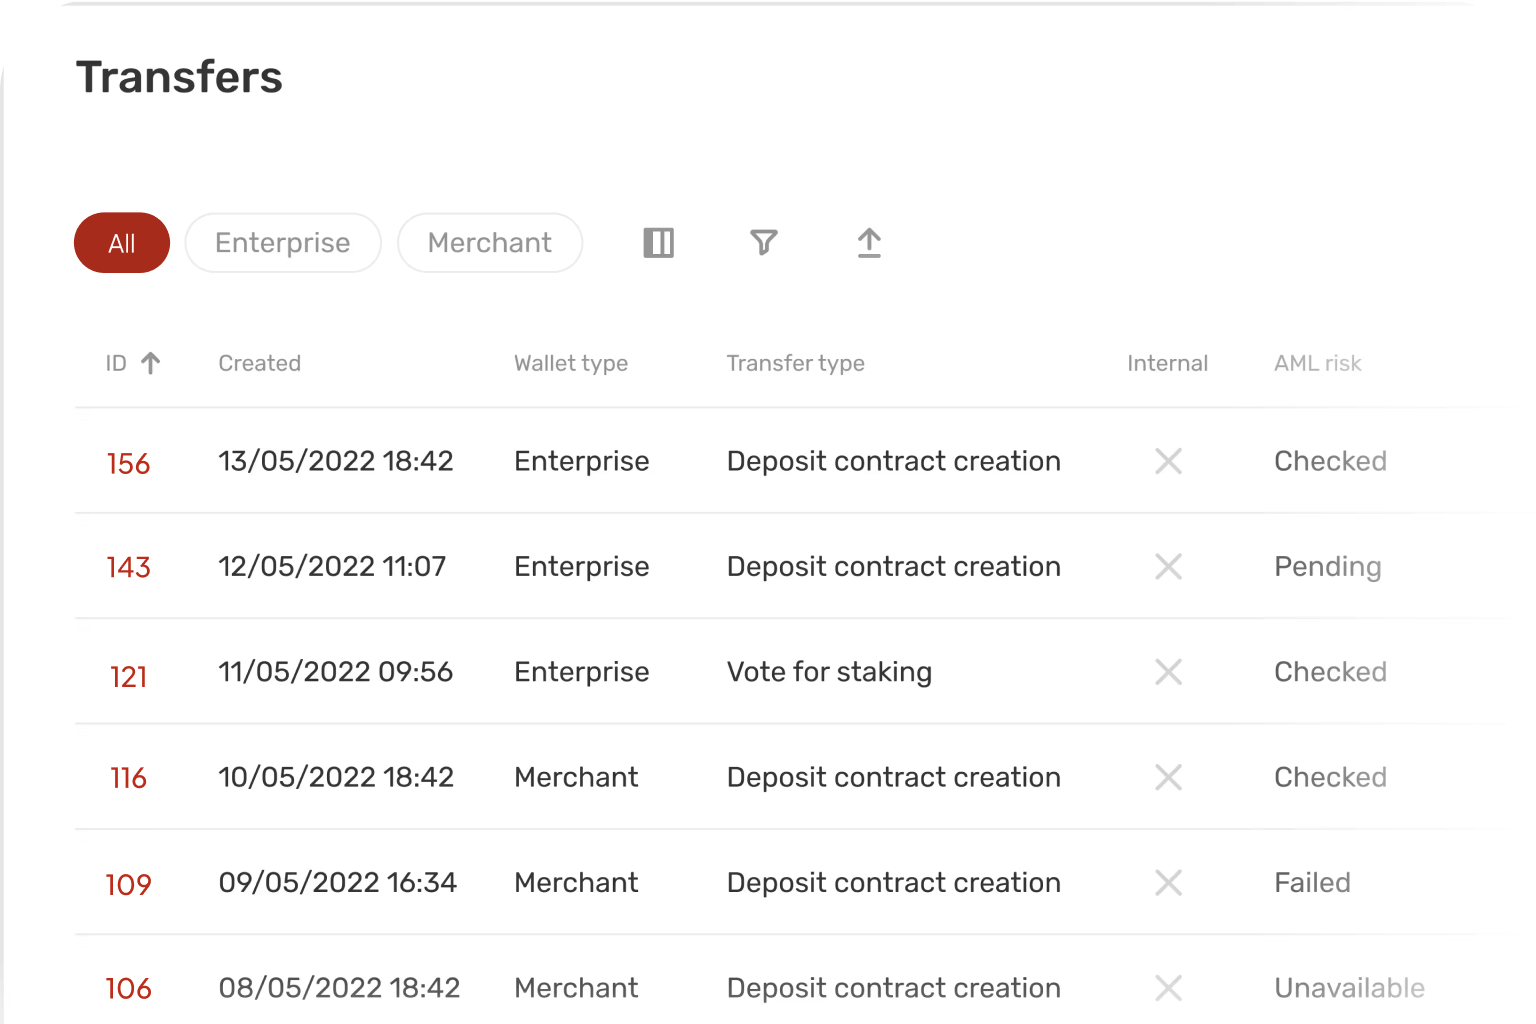Click Internal X mark for transfer 116
The height and width of the screenshot is (1024, 1536).
coord(1168,777)
